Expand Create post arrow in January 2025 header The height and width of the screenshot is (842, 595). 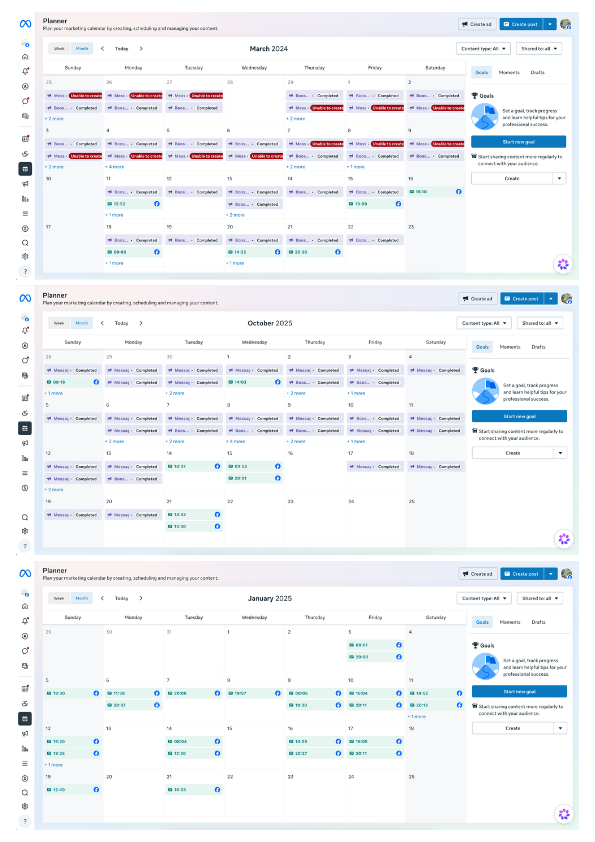point(551,574)
